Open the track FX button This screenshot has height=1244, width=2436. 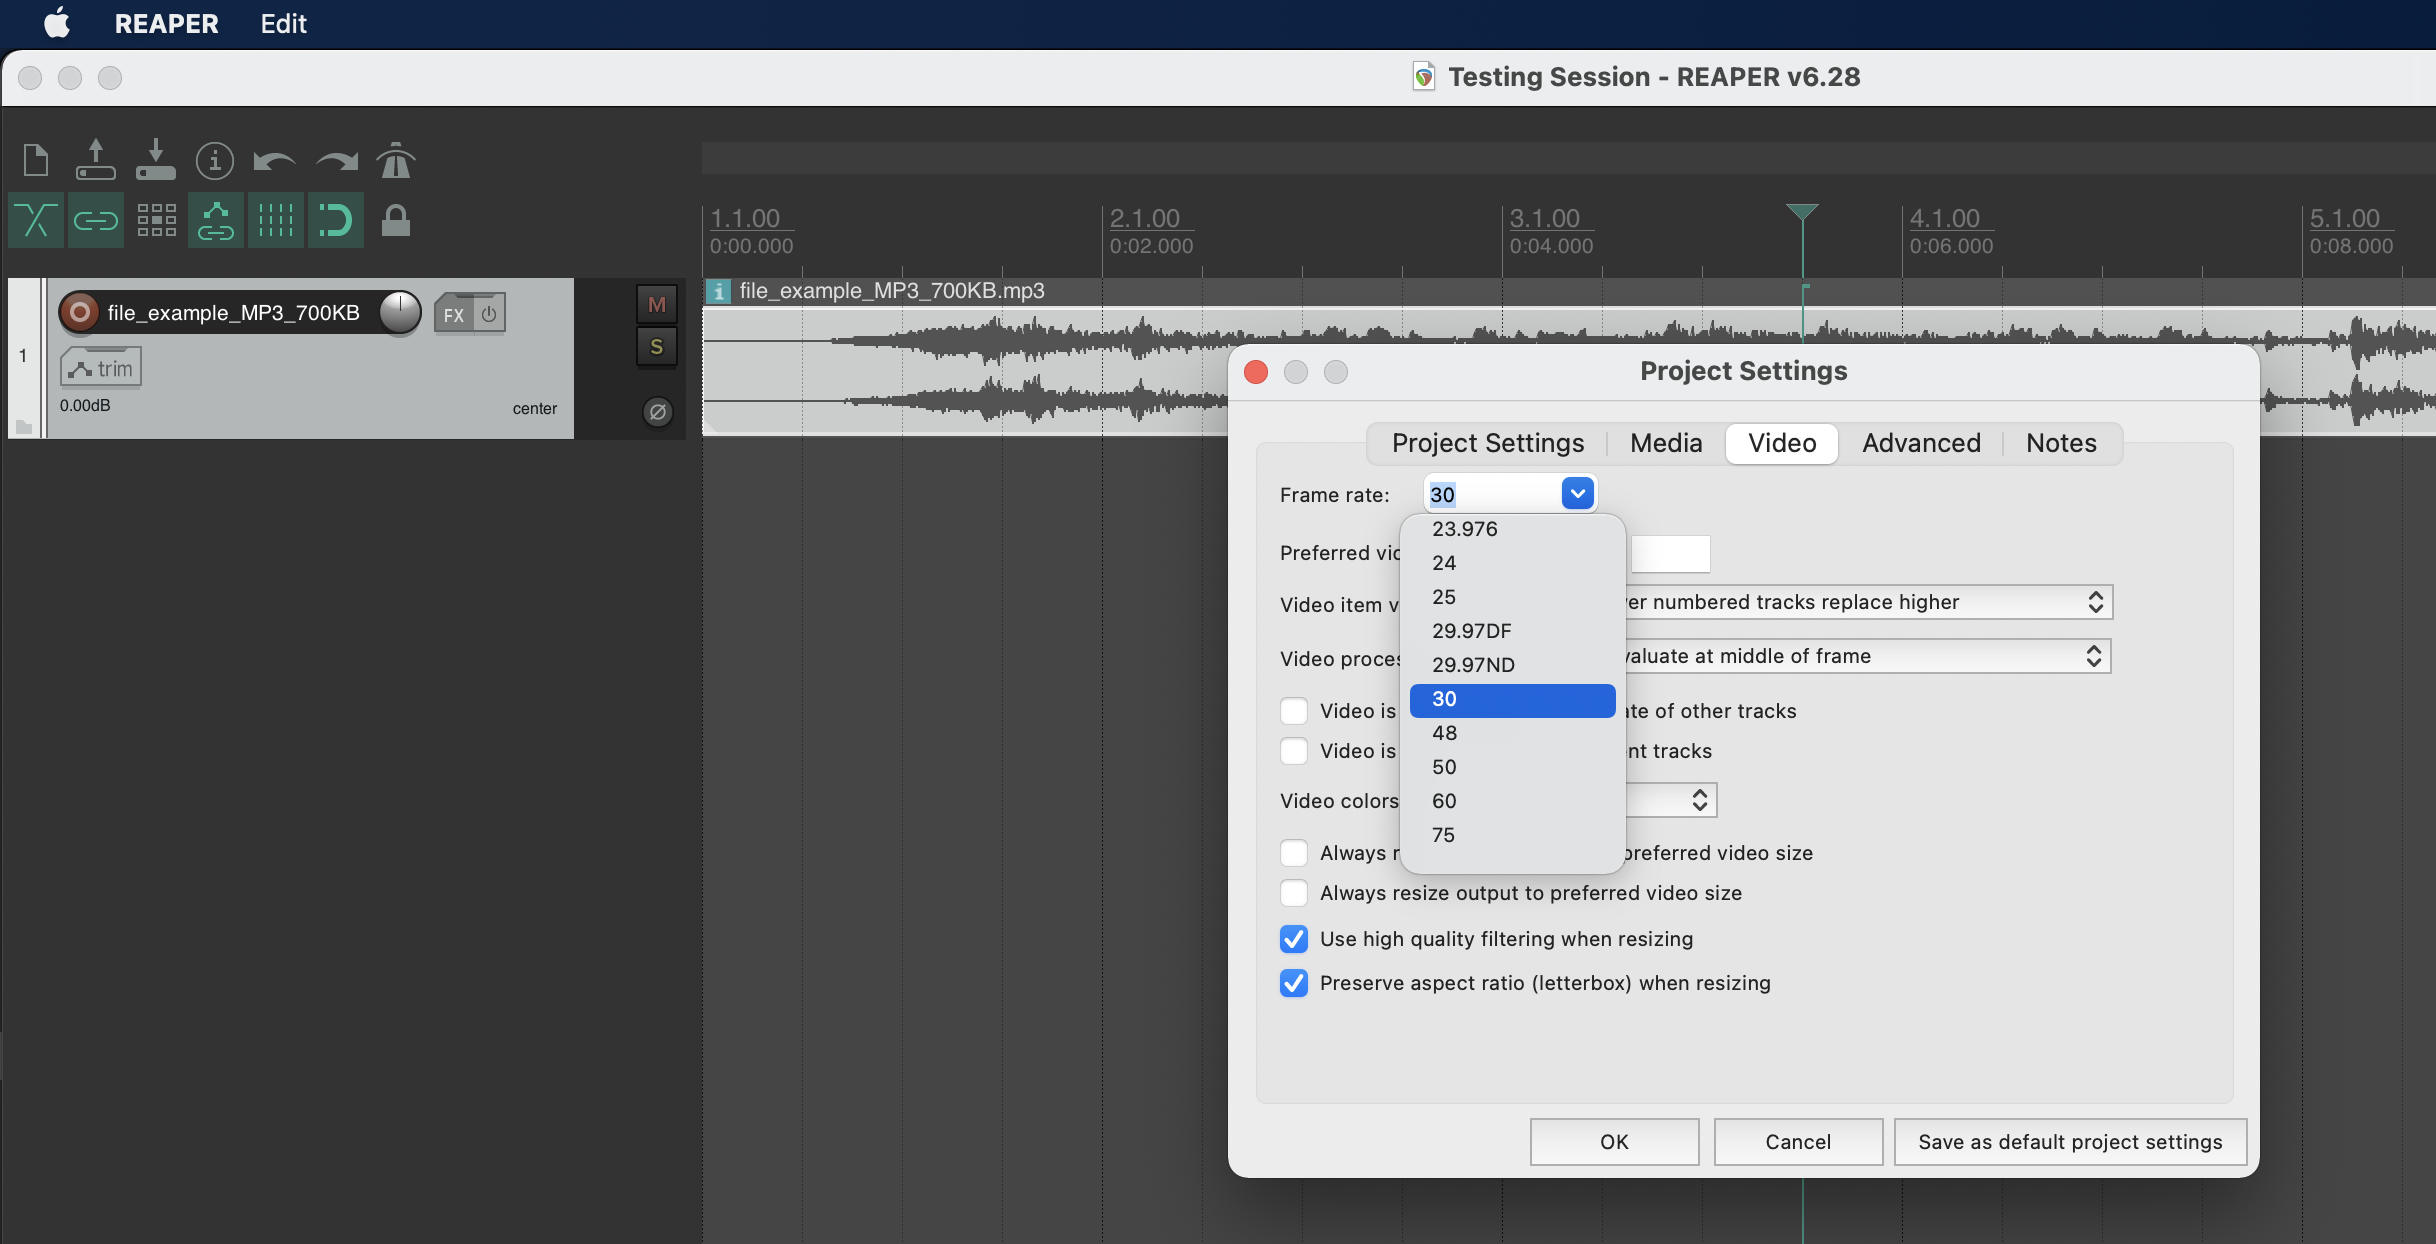(x=454, y=314)
